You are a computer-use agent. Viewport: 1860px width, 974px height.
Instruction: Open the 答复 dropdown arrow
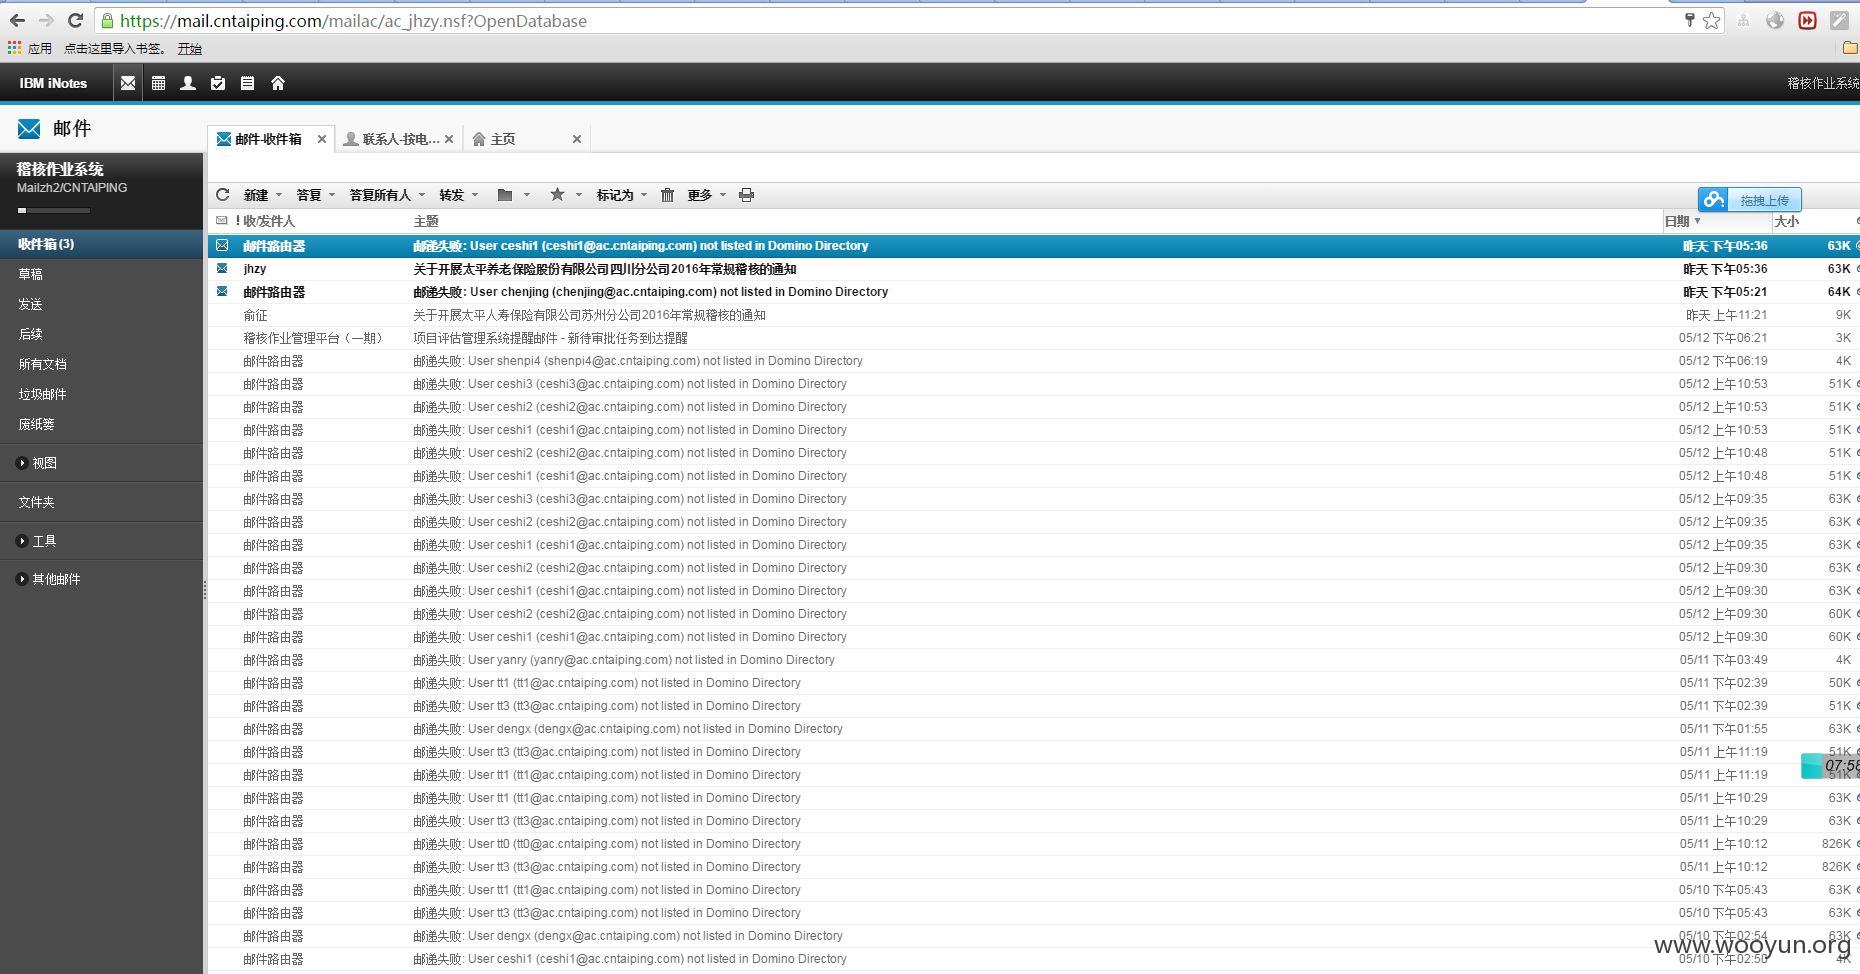coord(332,195)
